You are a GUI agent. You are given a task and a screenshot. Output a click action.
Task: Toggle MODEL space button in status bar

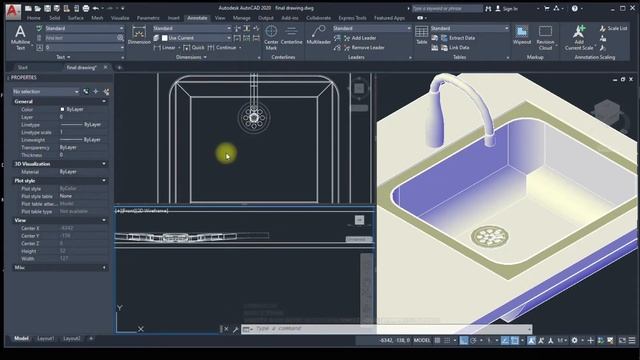coord(422,340)
